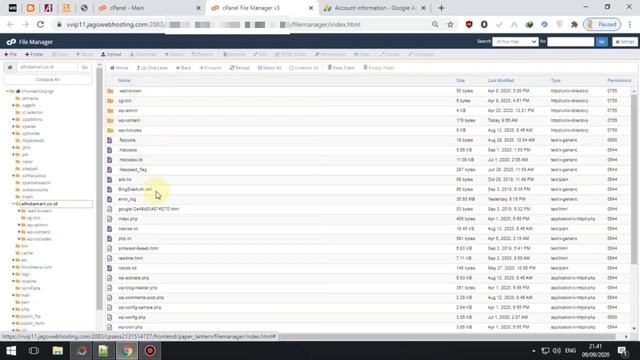Click the Rename toolbar icon
Viewport: 640px width, 360px height.
coord(234,54)
